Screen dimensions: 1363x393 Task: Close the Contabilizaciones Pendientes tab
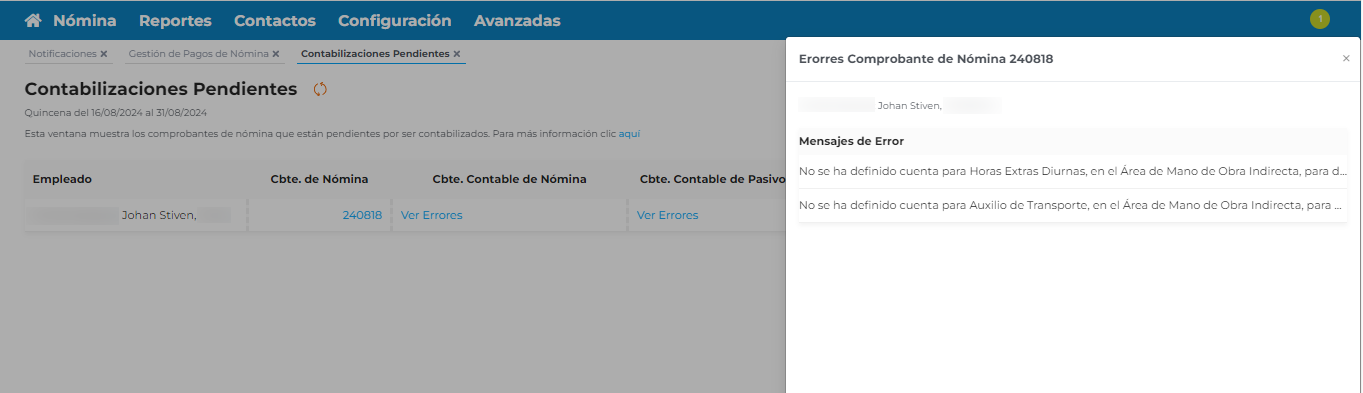(457, 54)
